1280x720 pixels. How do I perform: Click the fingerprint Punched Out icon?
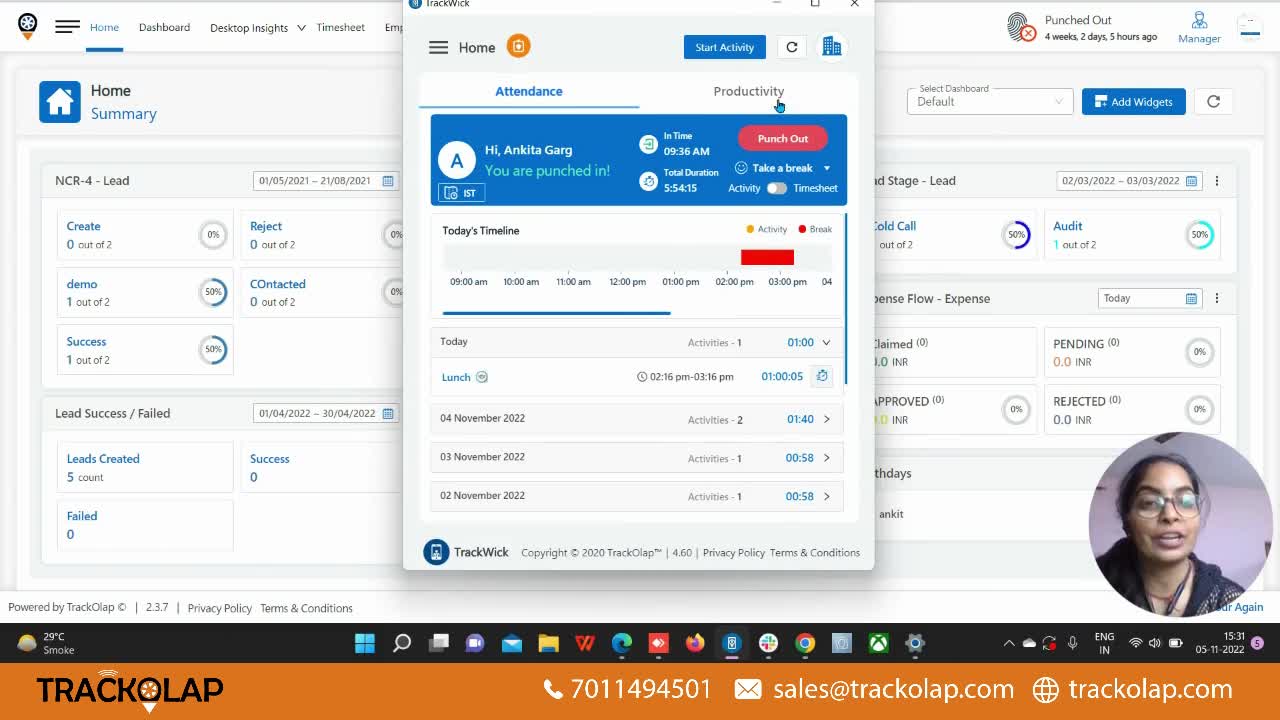tap(1021, 27)
